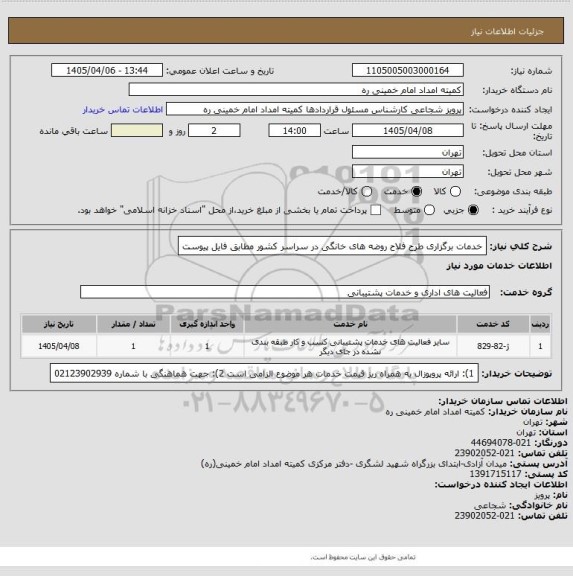The height and width of the screenshot is (576, 573).
Task: Click the شرح کلی نیاز description box
Action: [x=332, y=246]
